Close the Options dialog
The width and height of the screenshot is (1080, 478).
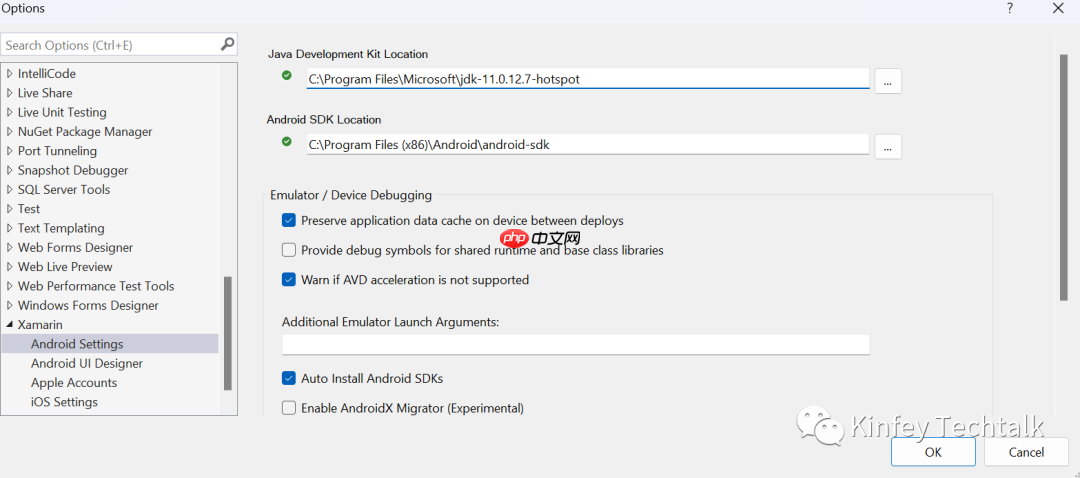pyautogui.click(x=1057, y=8)
